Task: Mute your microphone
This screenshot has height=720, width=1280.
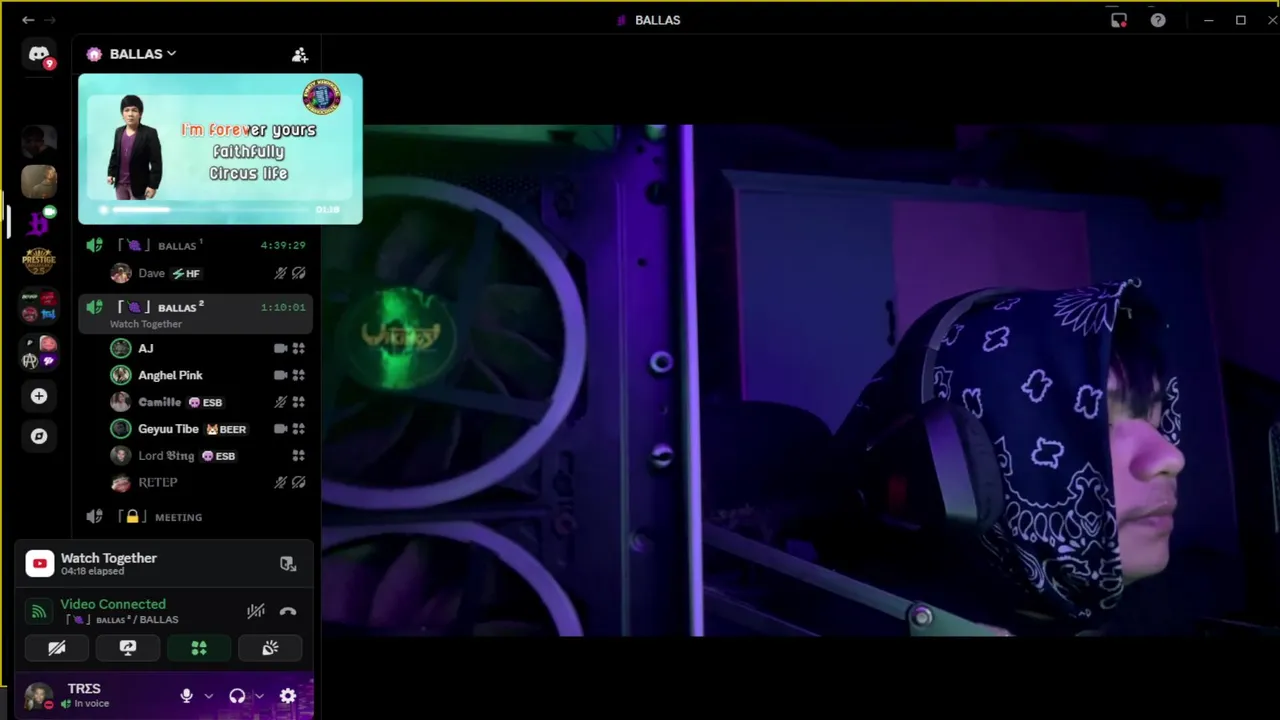Action: pyautogui.click(x=186, y=696)
